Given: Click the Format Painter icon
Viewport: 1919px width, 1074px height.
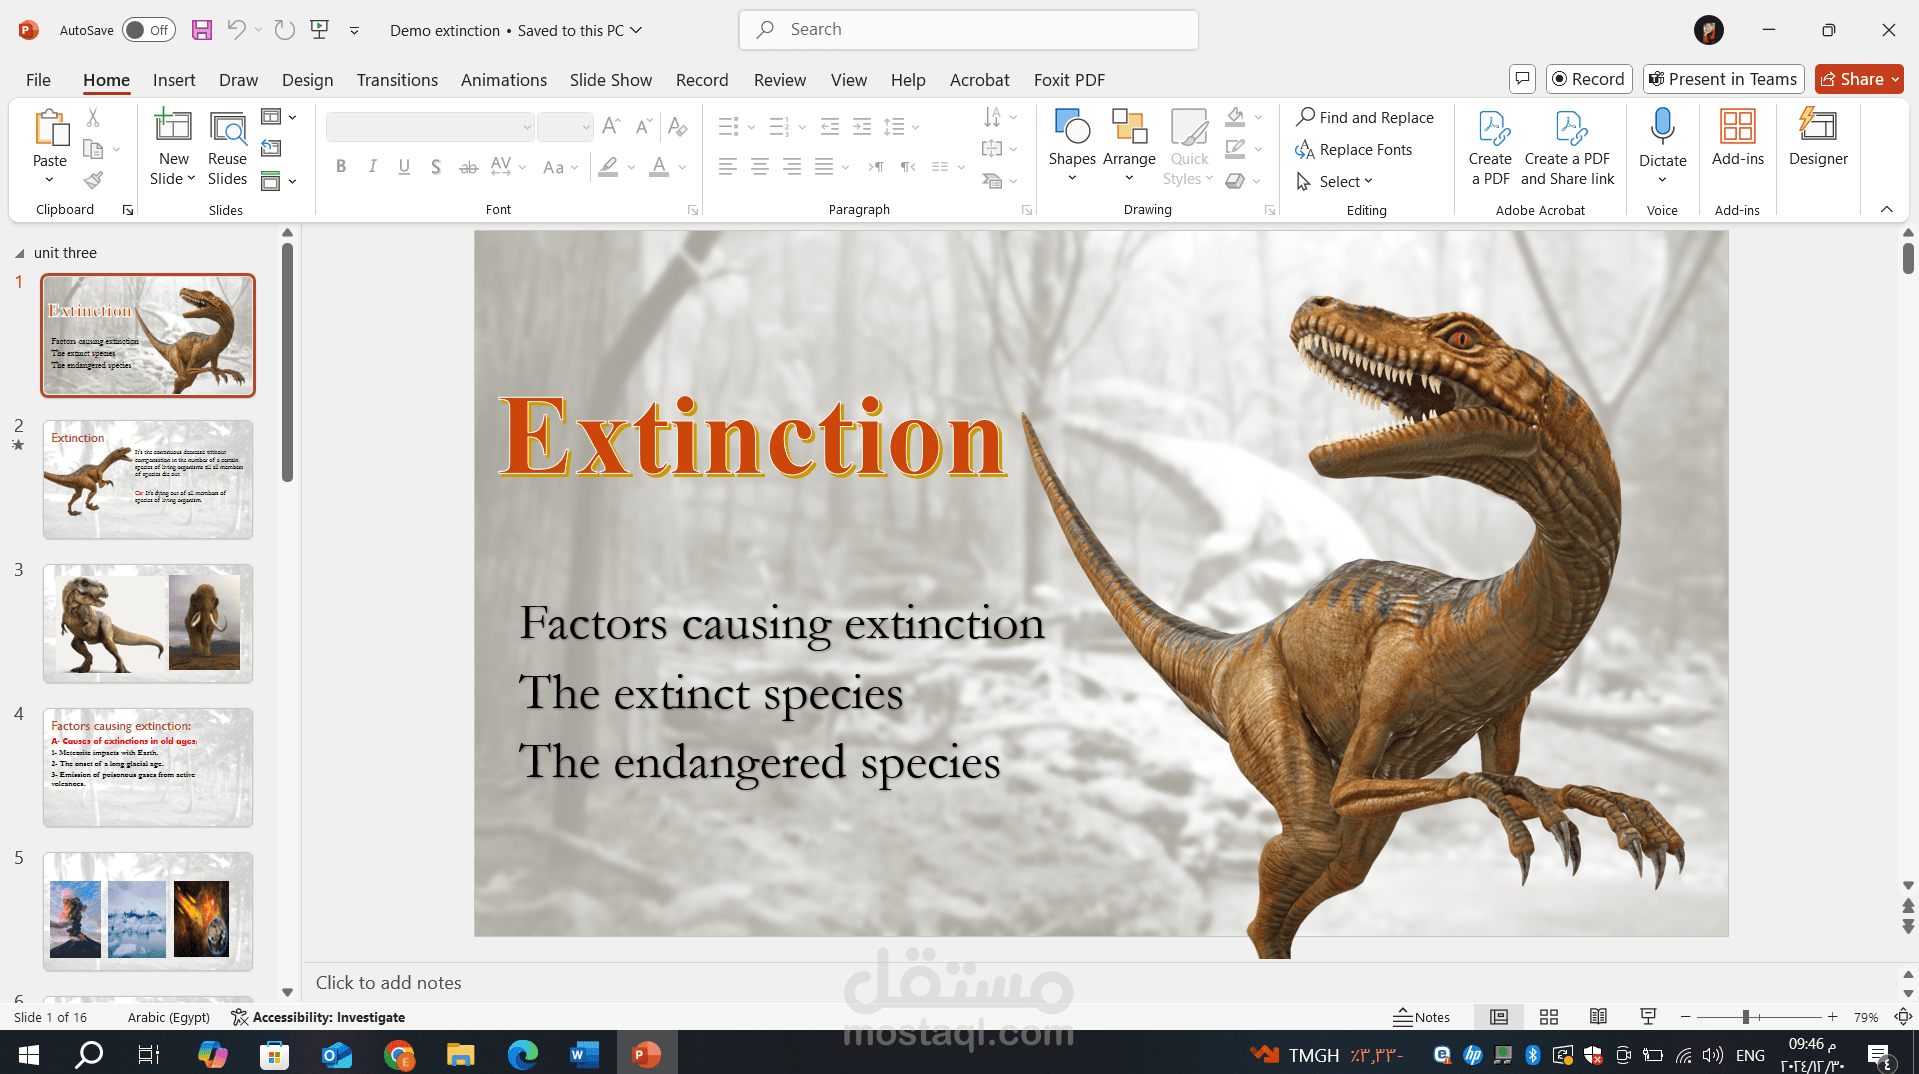Looking at the screenshot, I should (93, 180).
